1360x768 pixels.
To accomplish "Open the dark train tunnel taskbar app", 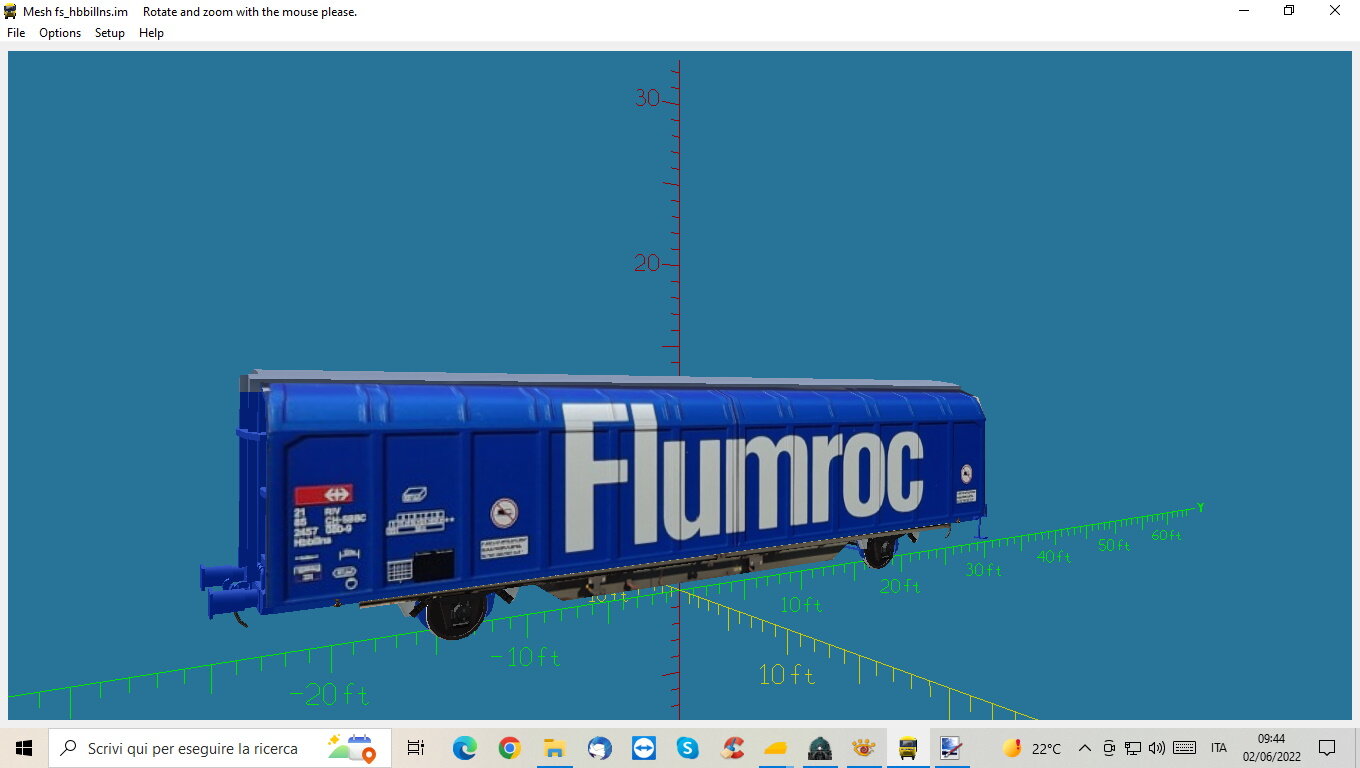I will [820, 748].
